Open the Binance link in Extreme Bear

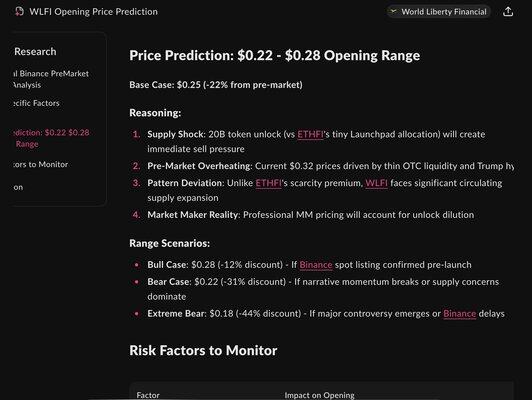click(459, 314)
